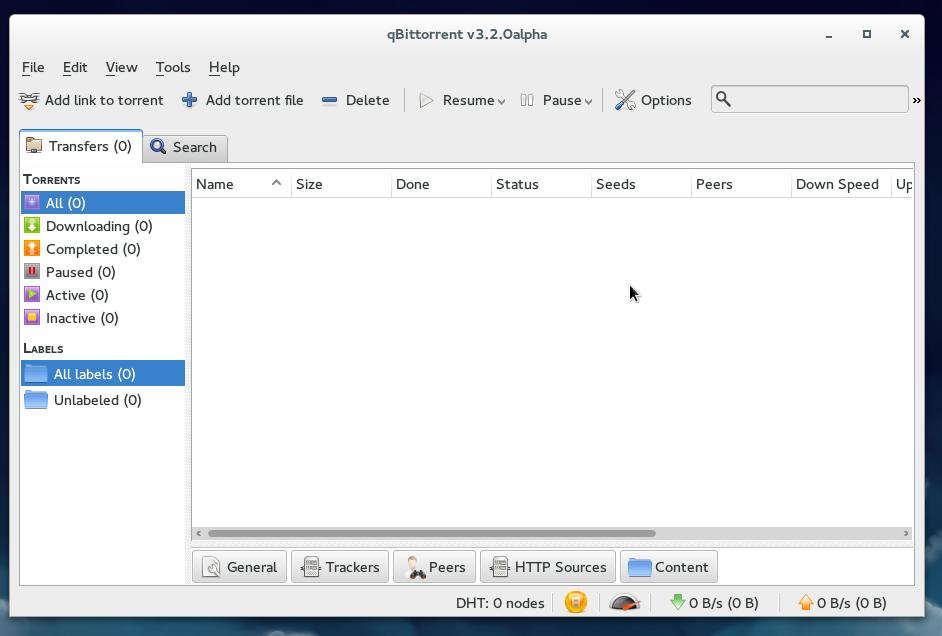The height and width of the screenshot is (636, 942).
Task: Click the yellow connection status icon
Action: (x=576, y=602)
